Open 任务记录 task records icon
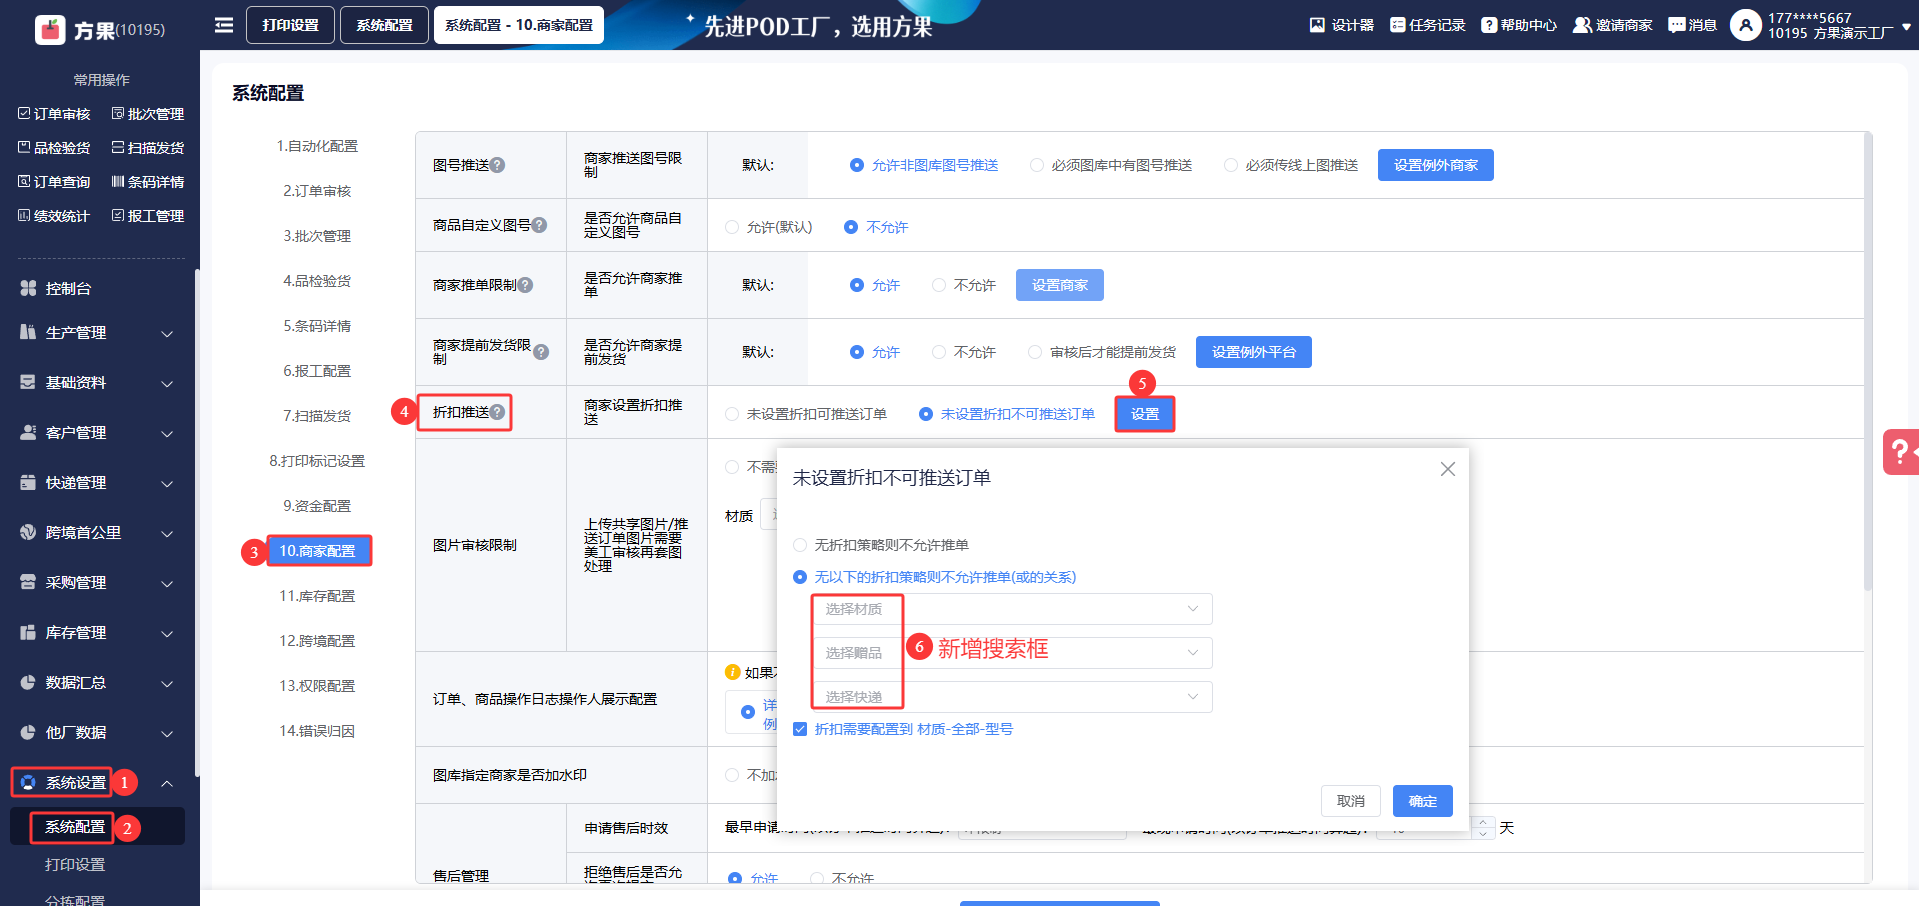1919x906 pixels. pyautogui.click(x=1397, y=25)
